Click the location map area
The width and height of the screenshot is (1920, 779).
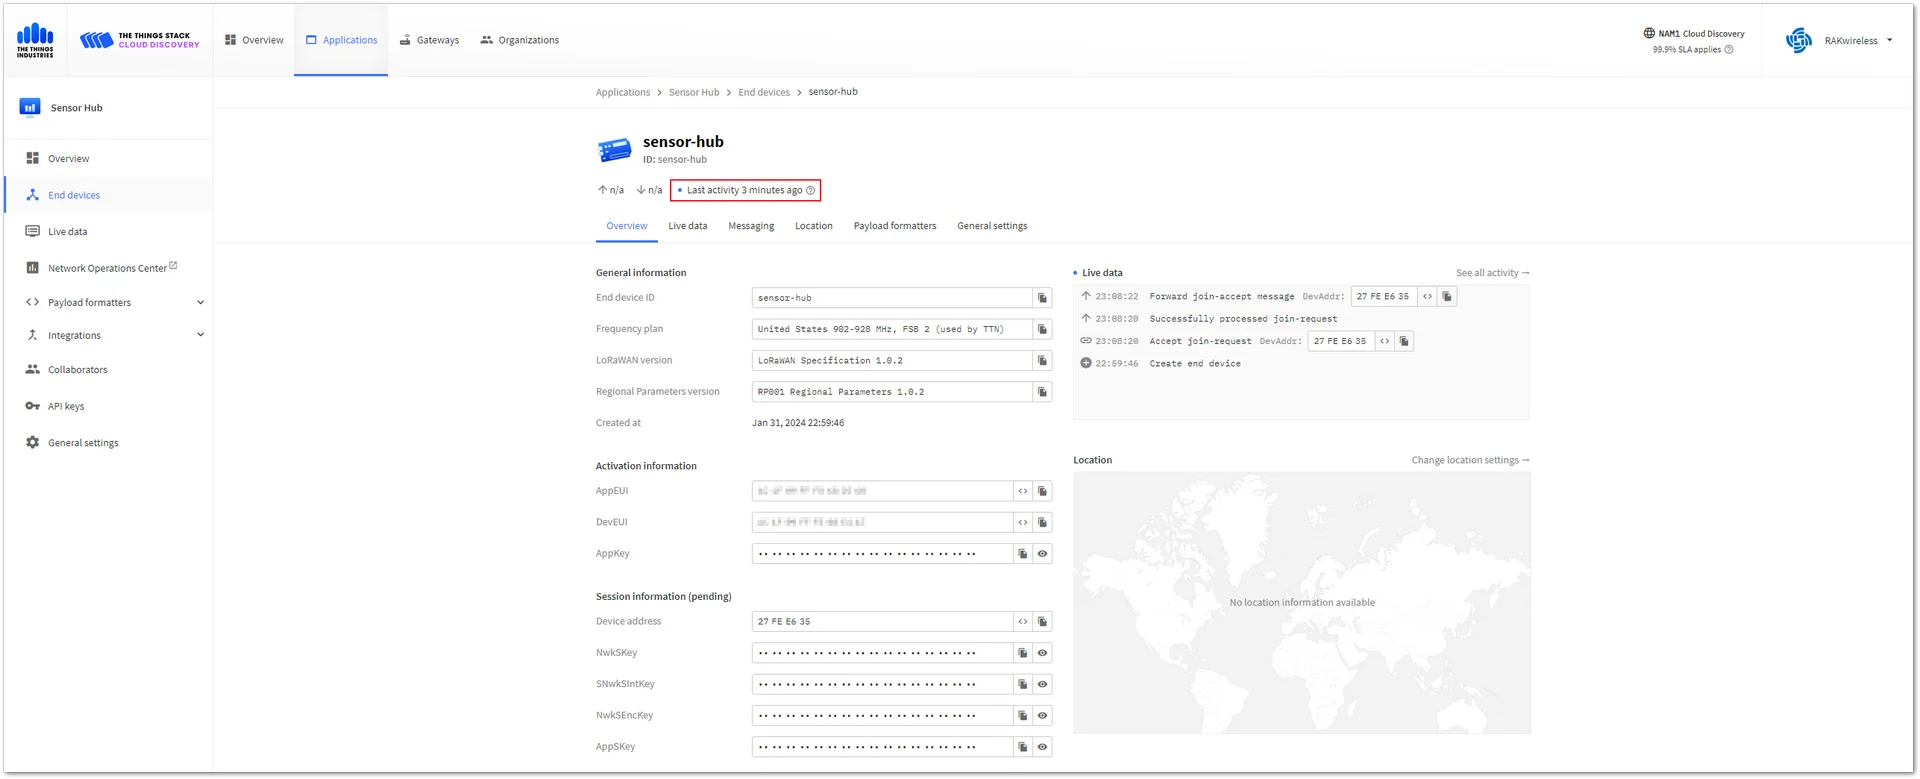tap(1302, 603)
